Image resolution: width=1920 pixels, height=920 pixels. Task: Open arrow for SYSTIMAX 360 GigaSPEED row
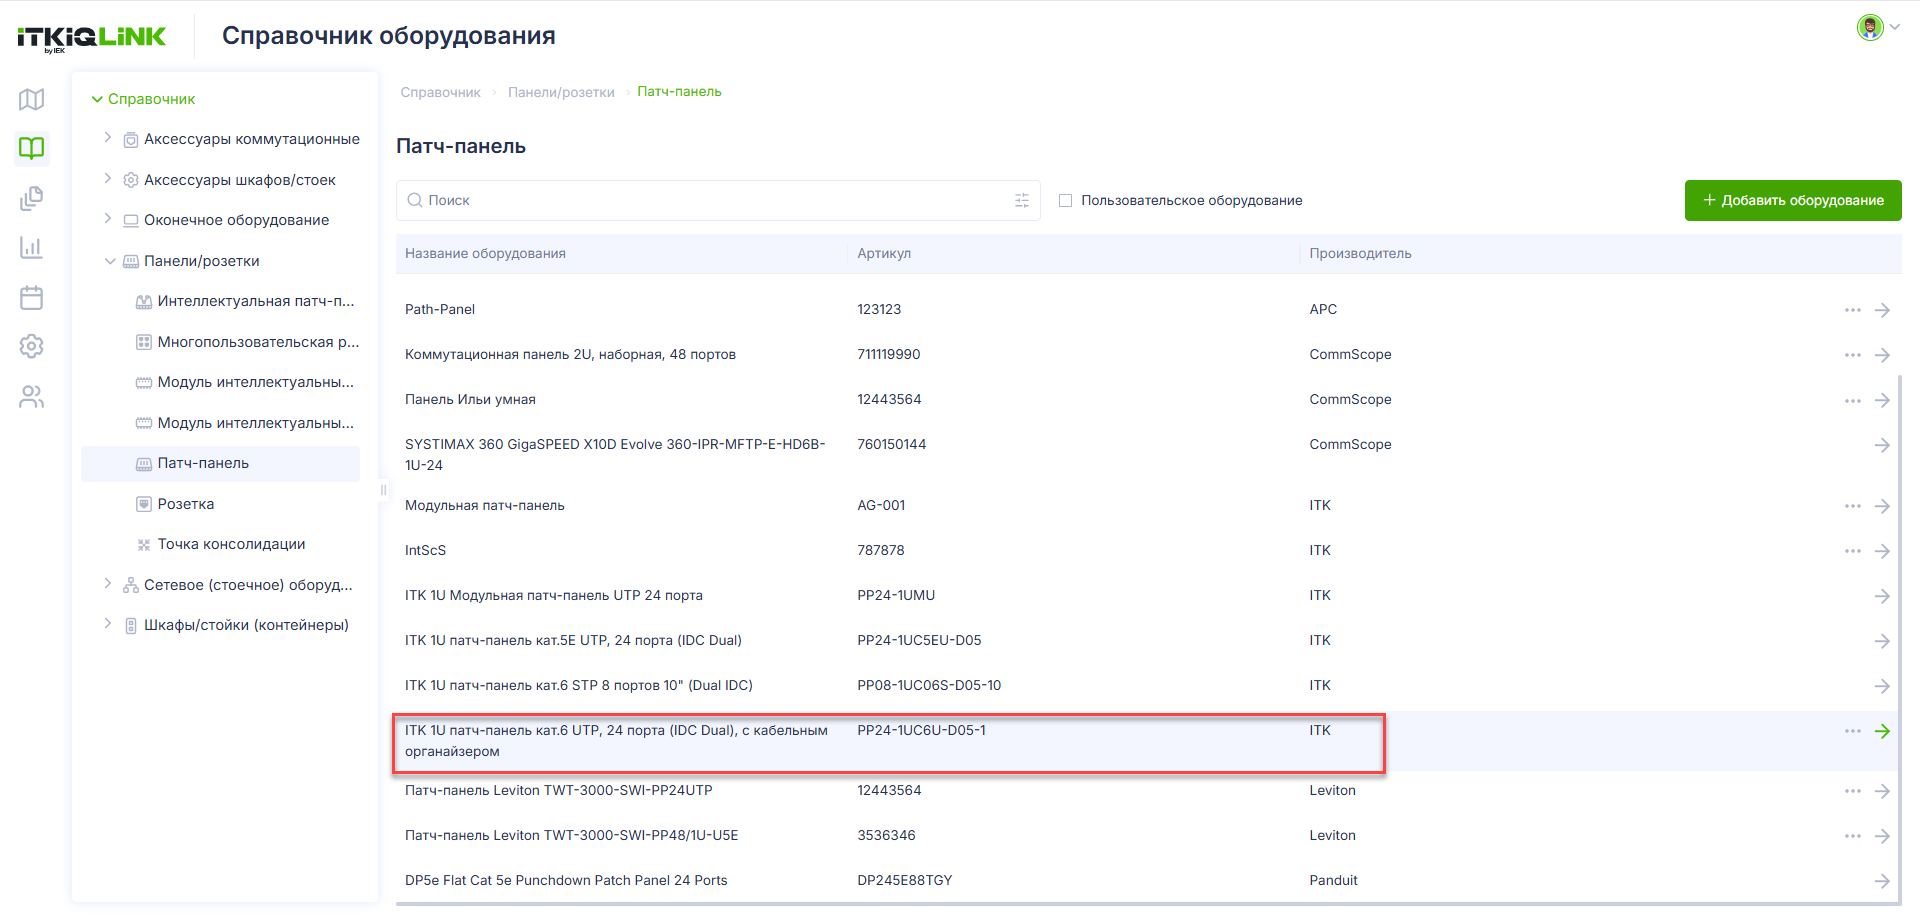click(1882, 445)
